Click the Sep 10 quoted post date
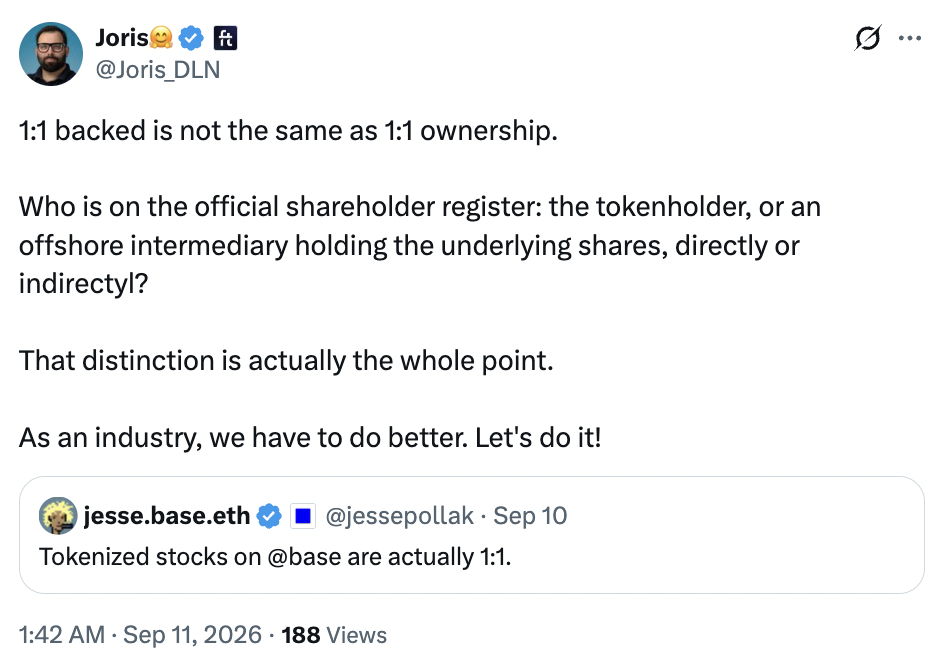This screenshot has width=948, height=664. (x=530, y=516)
